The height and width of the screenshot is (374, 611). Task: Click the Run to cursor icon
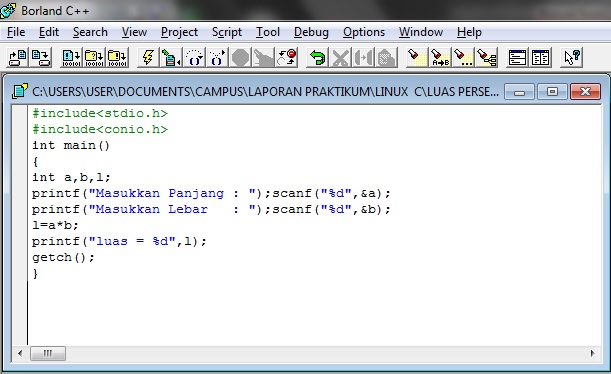(x=171, y=58)
